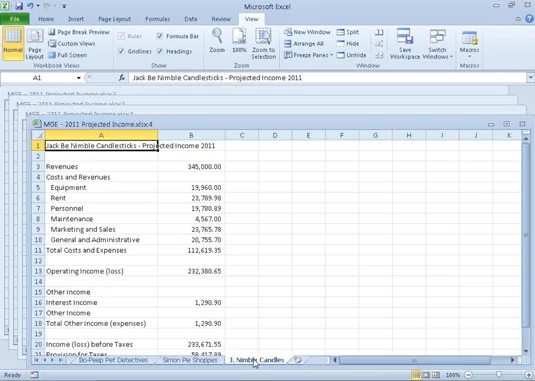
Task: Click in the formula bar text
Action: click(217, 78)
